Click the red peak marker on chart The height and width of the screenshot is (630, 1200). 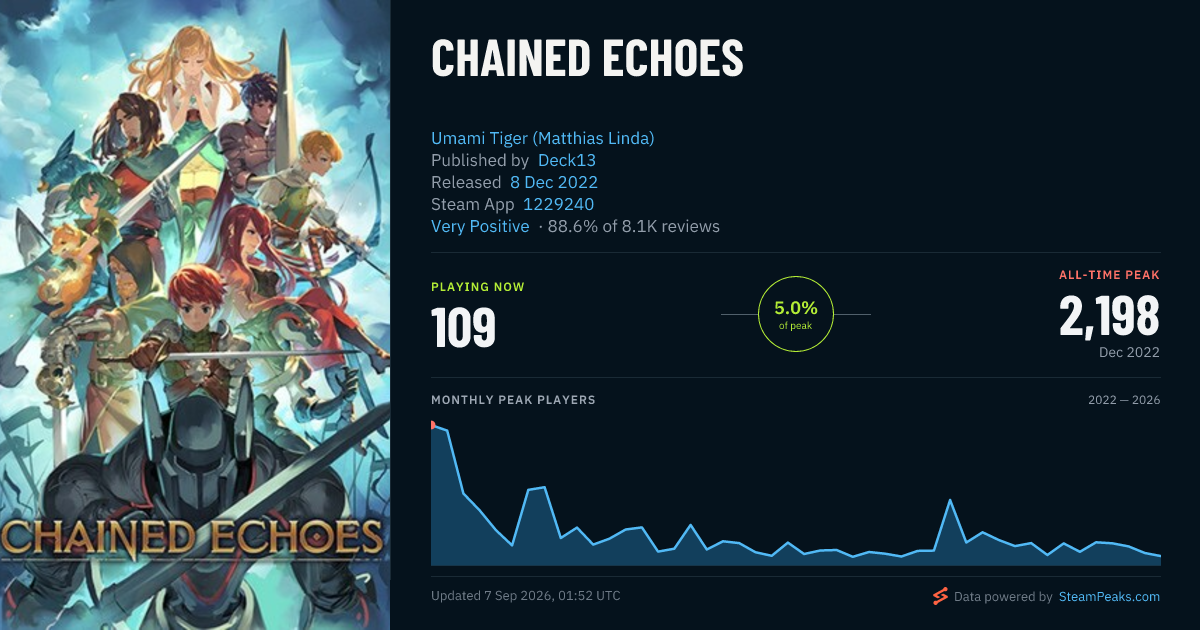point(433,425)
